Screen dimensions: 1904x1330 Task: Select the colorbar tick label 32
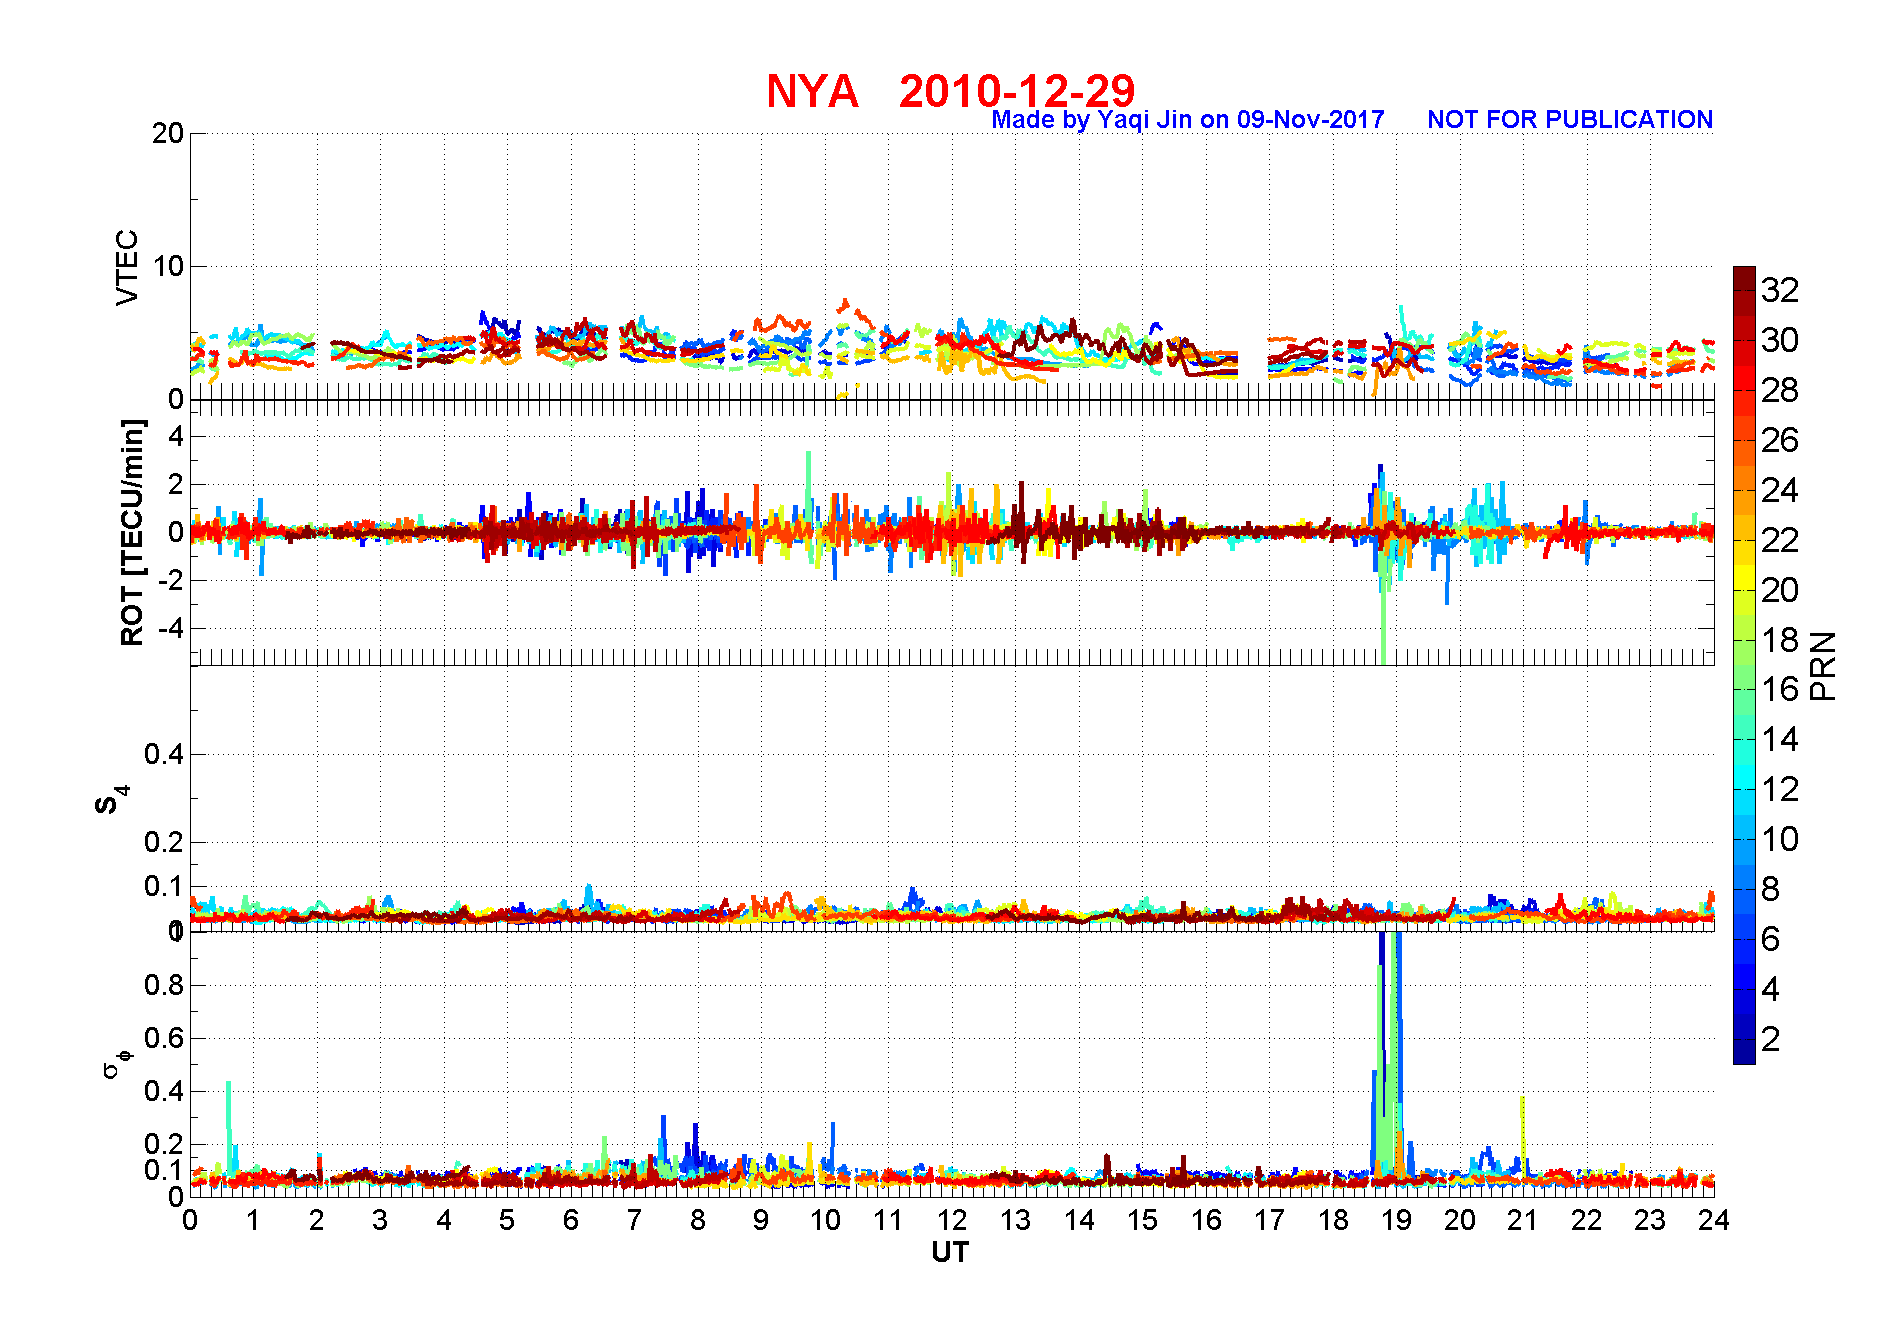coord(1780,290)
